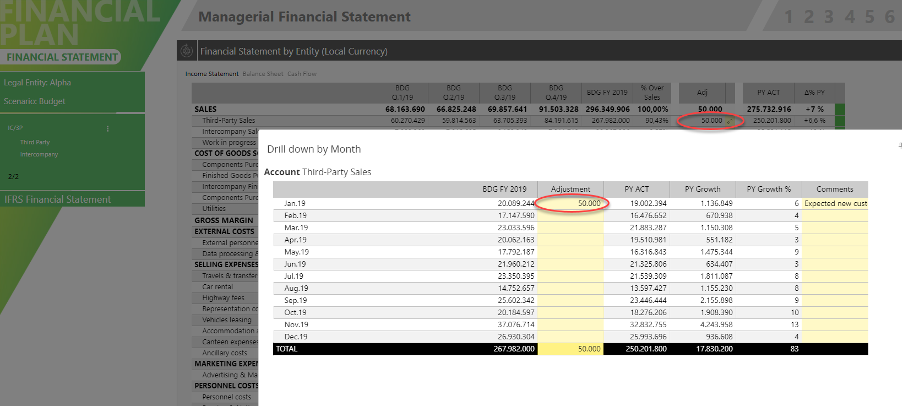Select the Income Statement tab
902x406 pixels.
[212, 74]
